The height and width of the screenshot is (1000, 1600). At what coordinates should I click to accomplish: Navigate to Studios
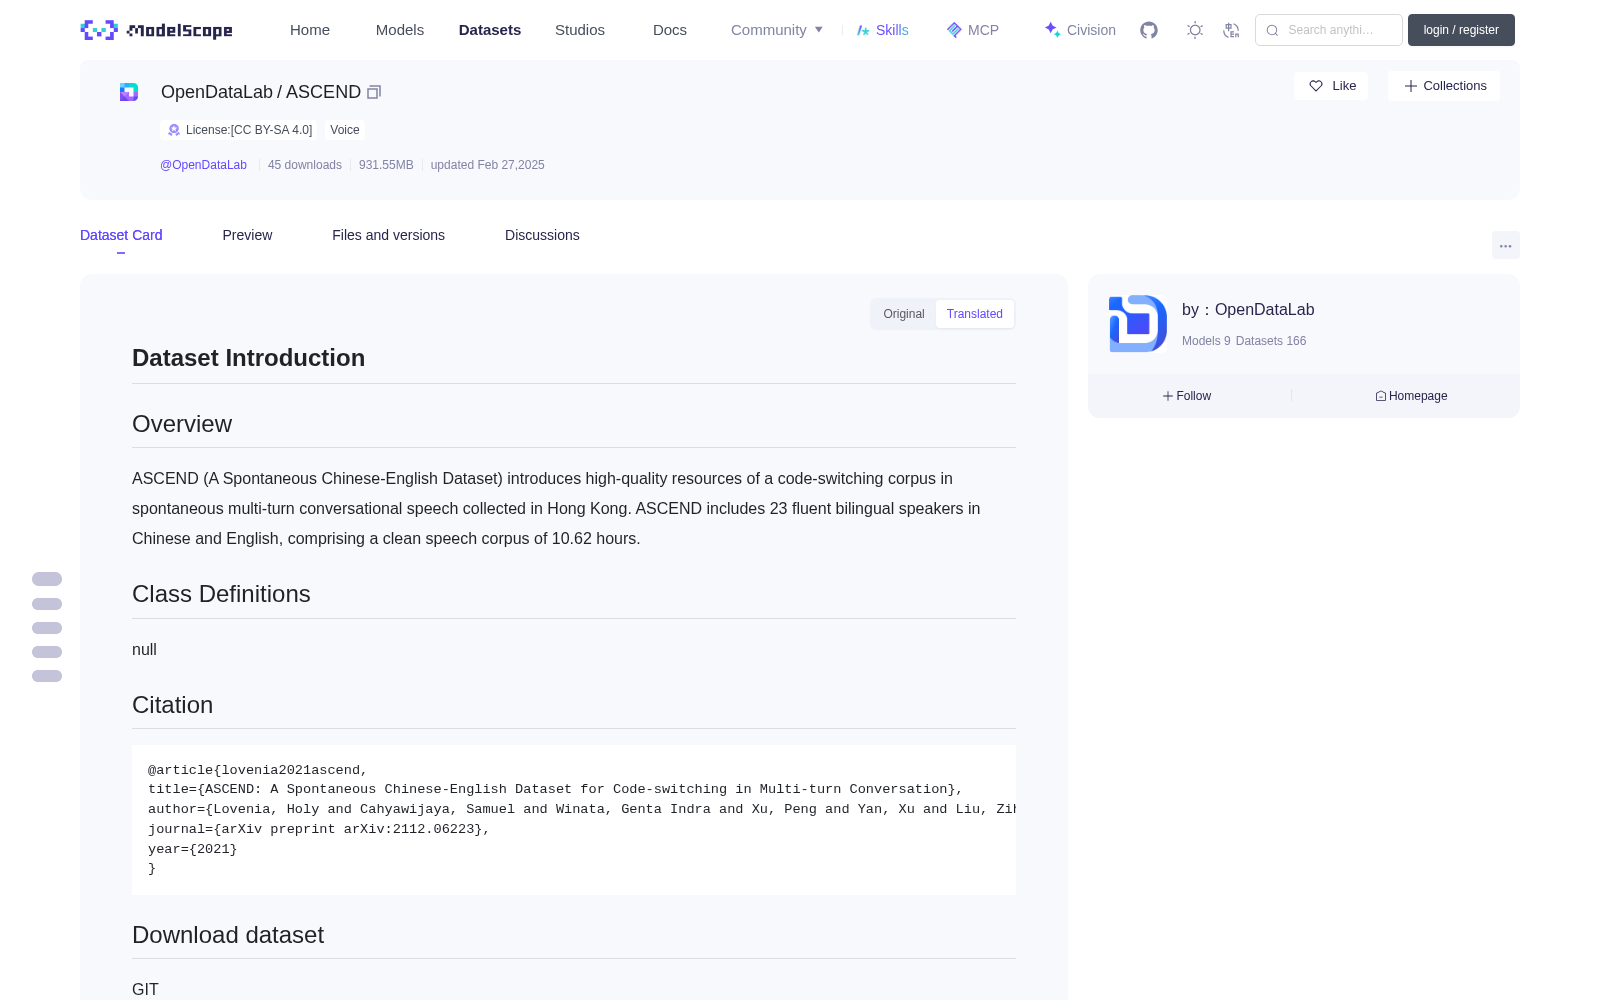pyautogui.click(x=580, y=30)
